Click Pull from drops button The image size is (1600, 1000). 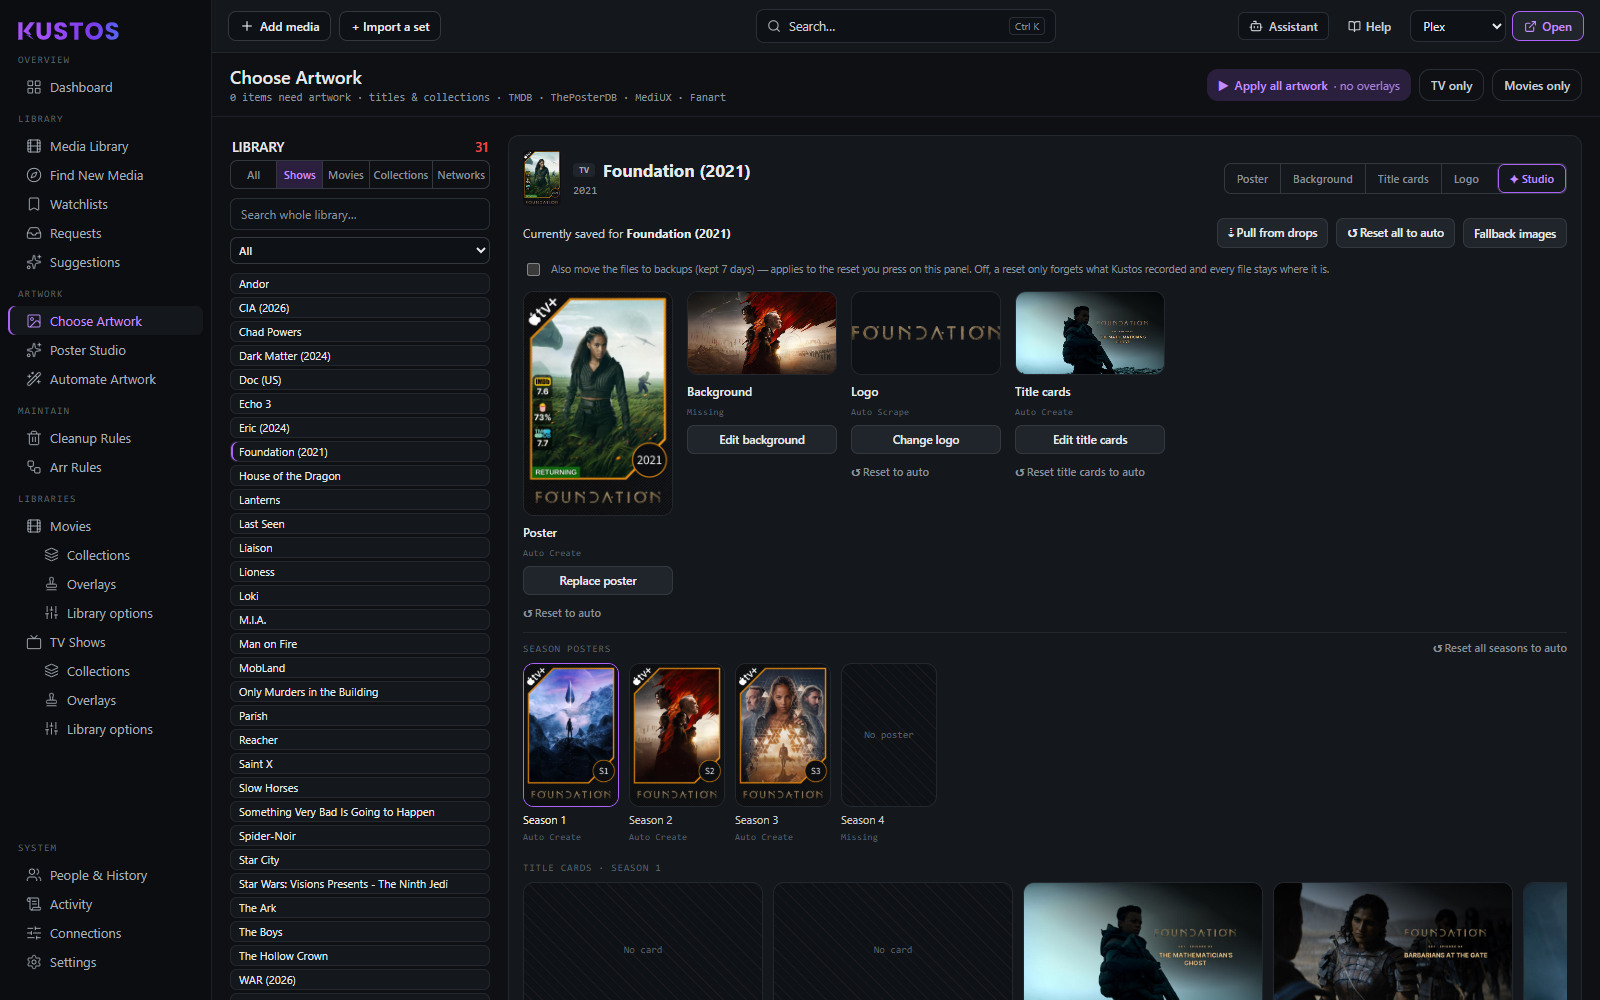pyautogui.click(x=1272, y=233)
